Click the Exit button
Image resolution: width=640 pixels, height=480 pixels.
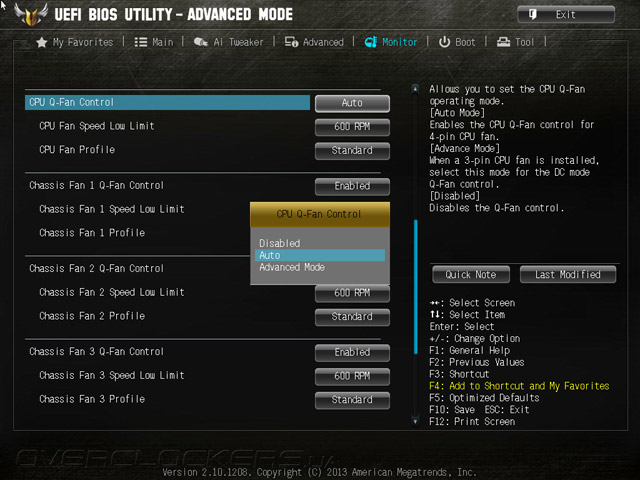pyautogui.click(x=566, y=15)
